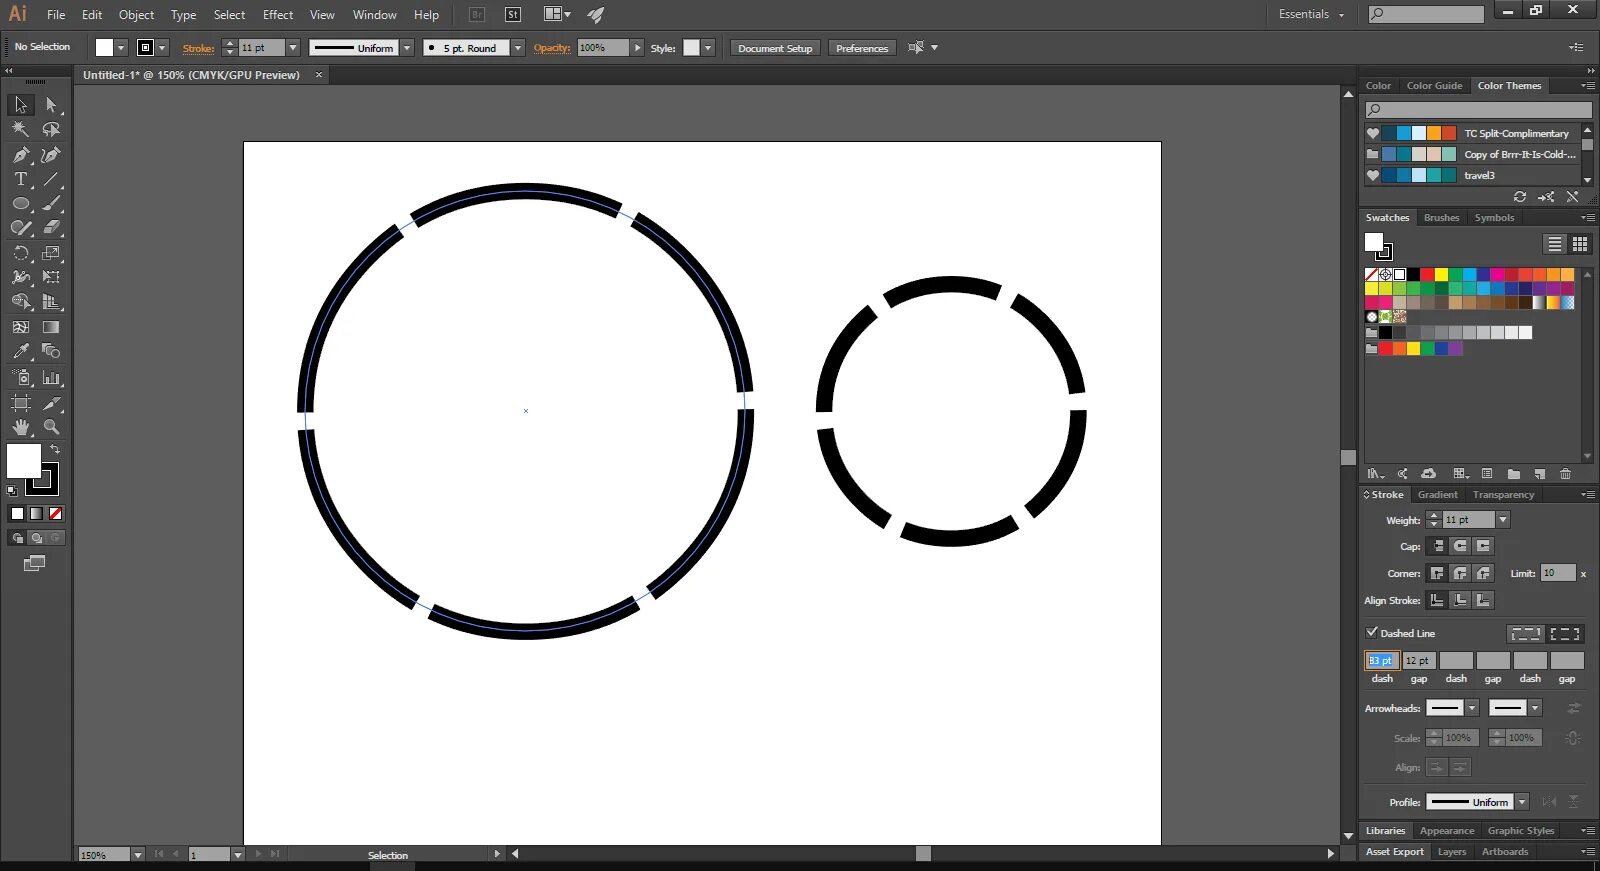Screen dimensions: 1600x871
Task: Open the stroke weight dropdown in Stroke panel
Action: [x=1503, y=520]
